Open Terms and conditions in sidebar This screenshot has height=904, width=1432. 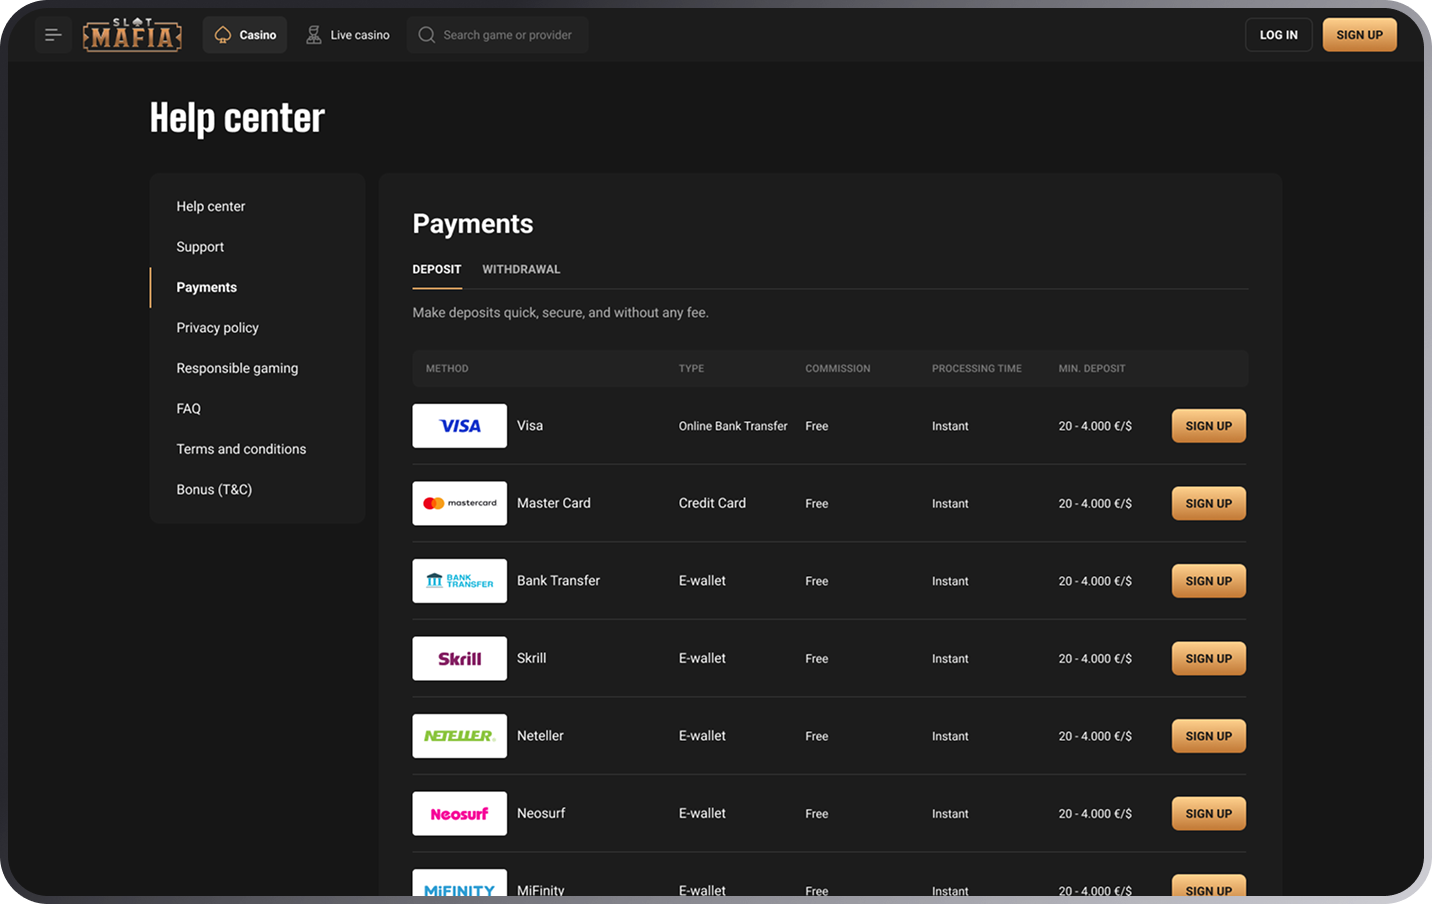tap(241, 449)
